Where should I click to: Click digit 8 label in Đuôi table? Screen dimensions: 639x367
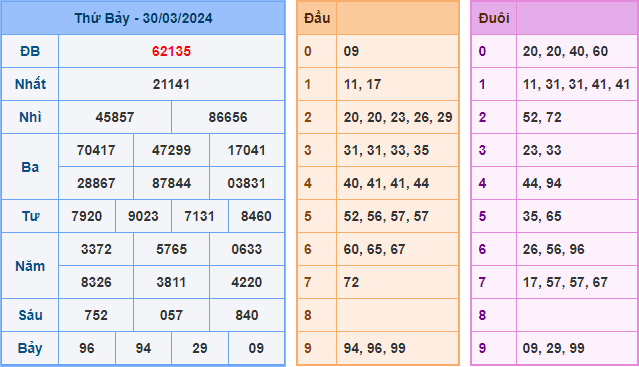(x=482, y=315)
